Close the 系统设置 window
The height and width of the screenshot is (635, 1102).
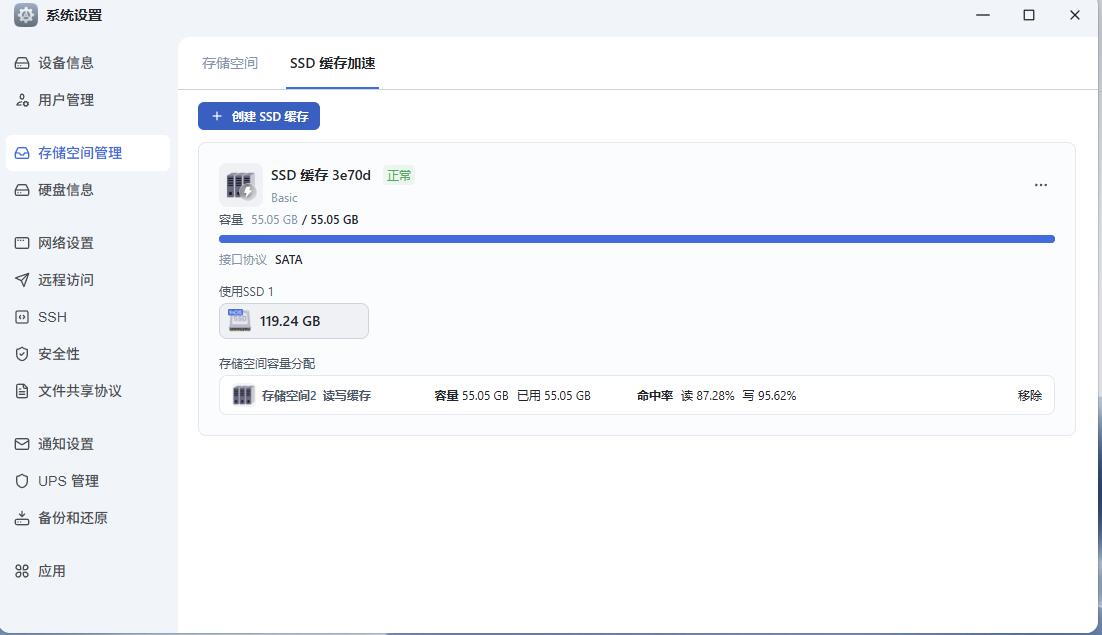coord(1075,15)
